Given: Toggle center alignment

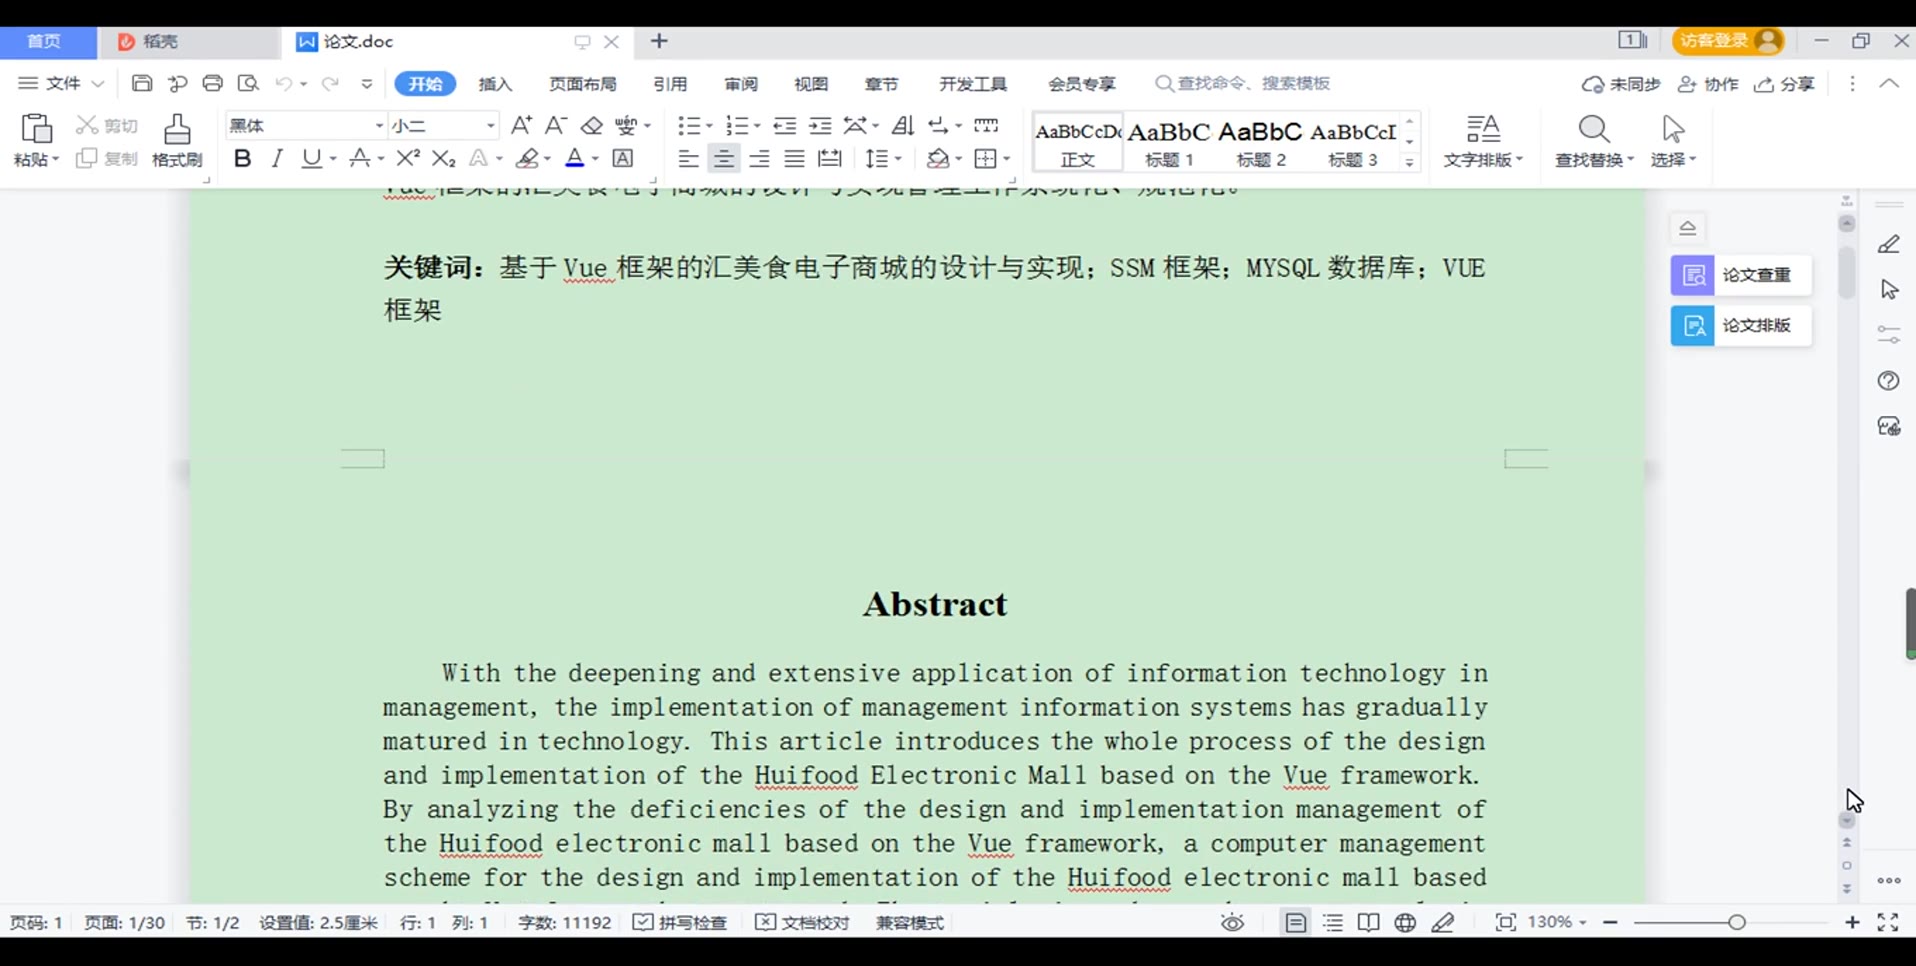Looking at the screenshot, I should (x=724, y=158).
